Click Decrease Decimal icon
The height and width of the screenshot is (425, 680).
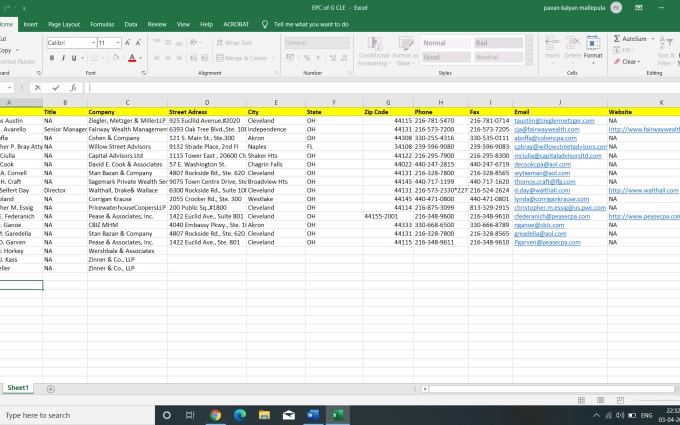coord(344,58)
